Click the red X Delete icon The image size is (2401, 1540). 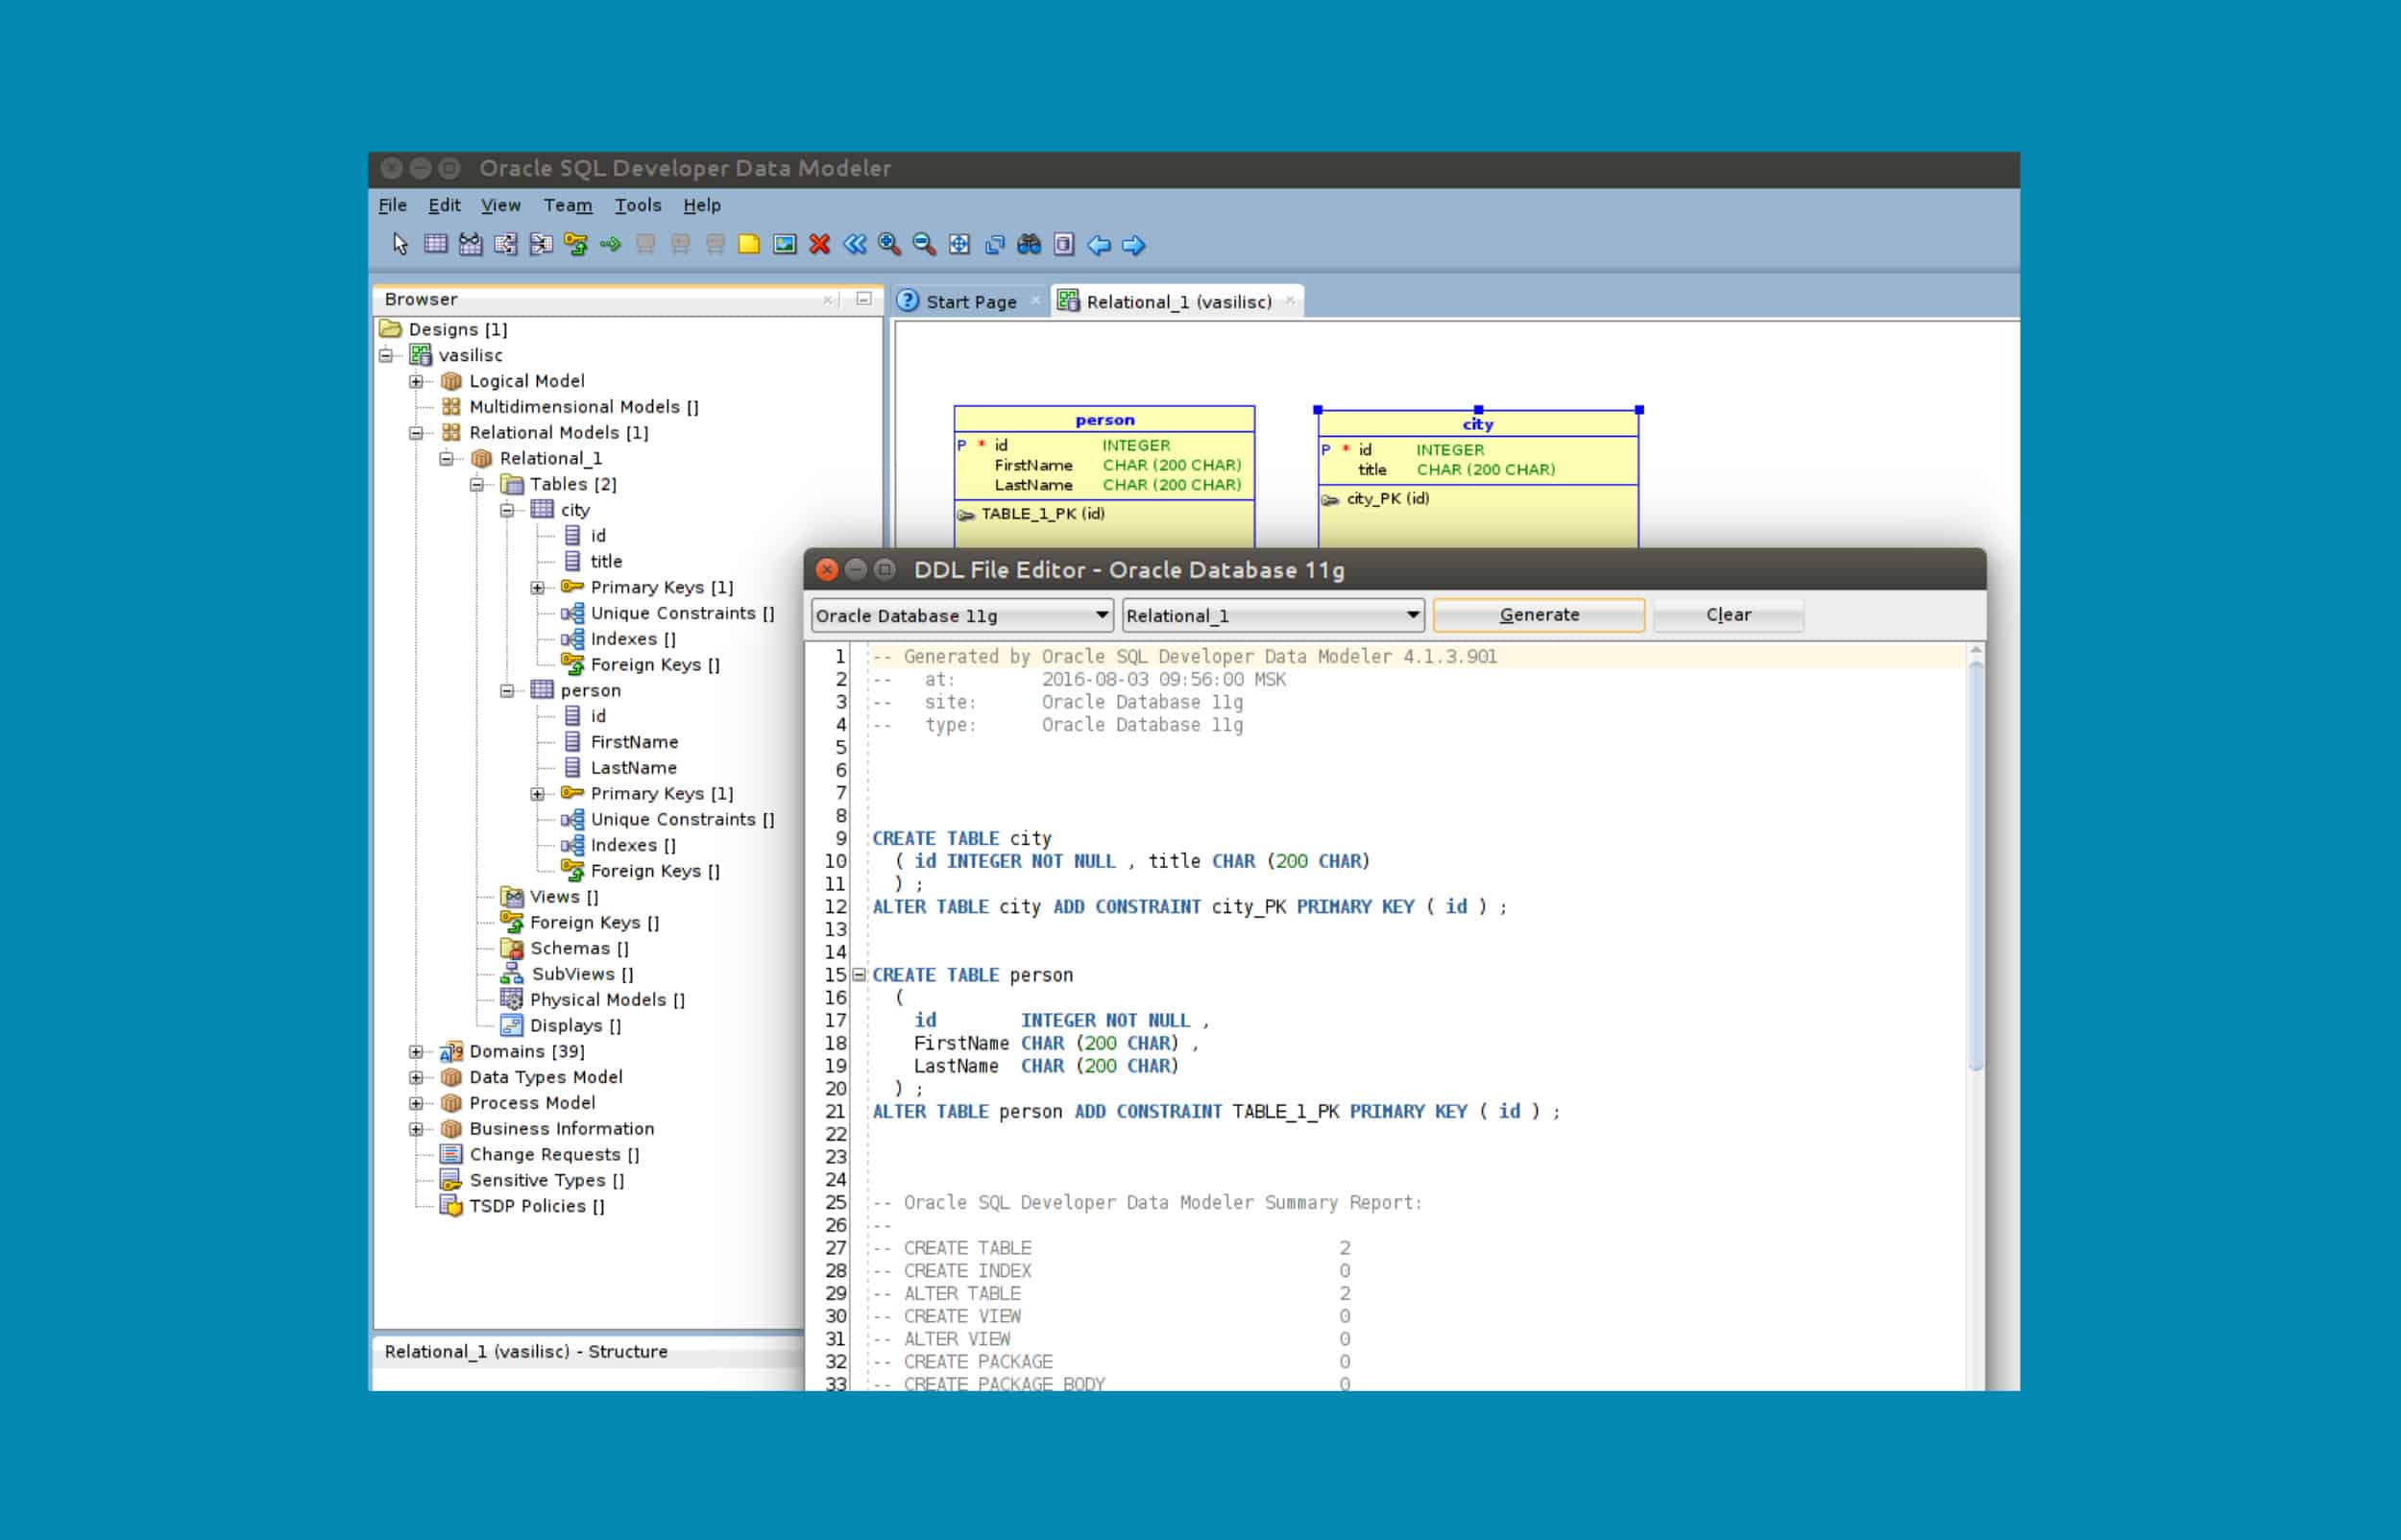820,244
